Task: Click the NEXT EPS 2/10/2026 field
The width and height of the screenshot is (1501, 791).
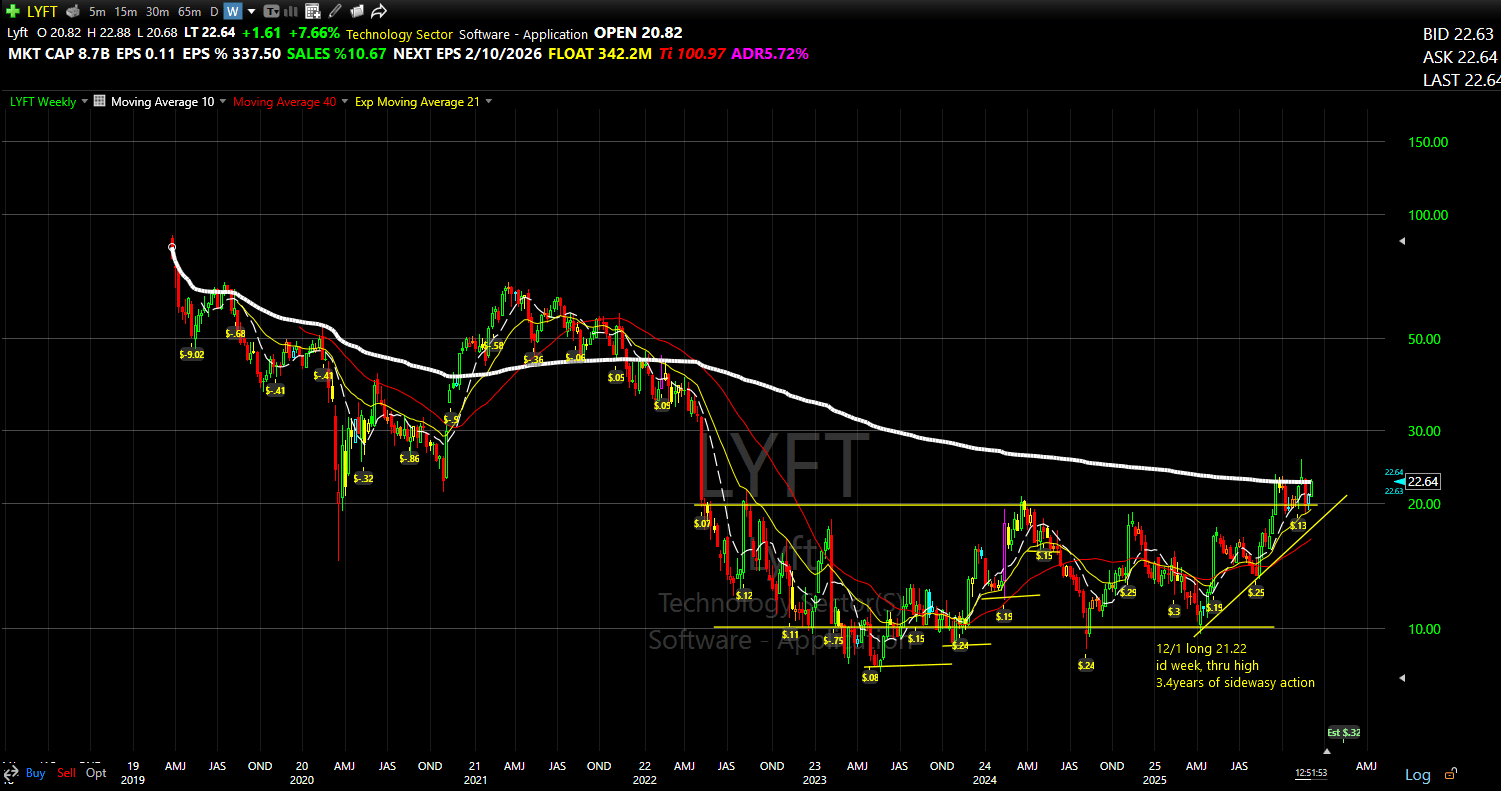Action: 466,54
